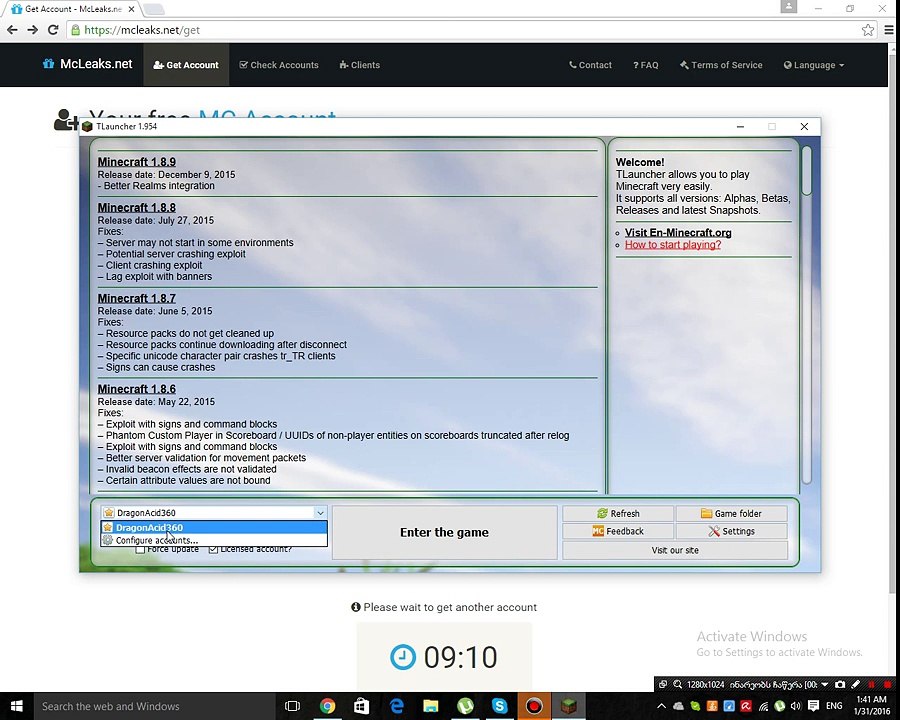Viewport: 900px width, 720px height.
Task: Open Microsoft Edge from the taskbar
Action: tap(396, 706)
